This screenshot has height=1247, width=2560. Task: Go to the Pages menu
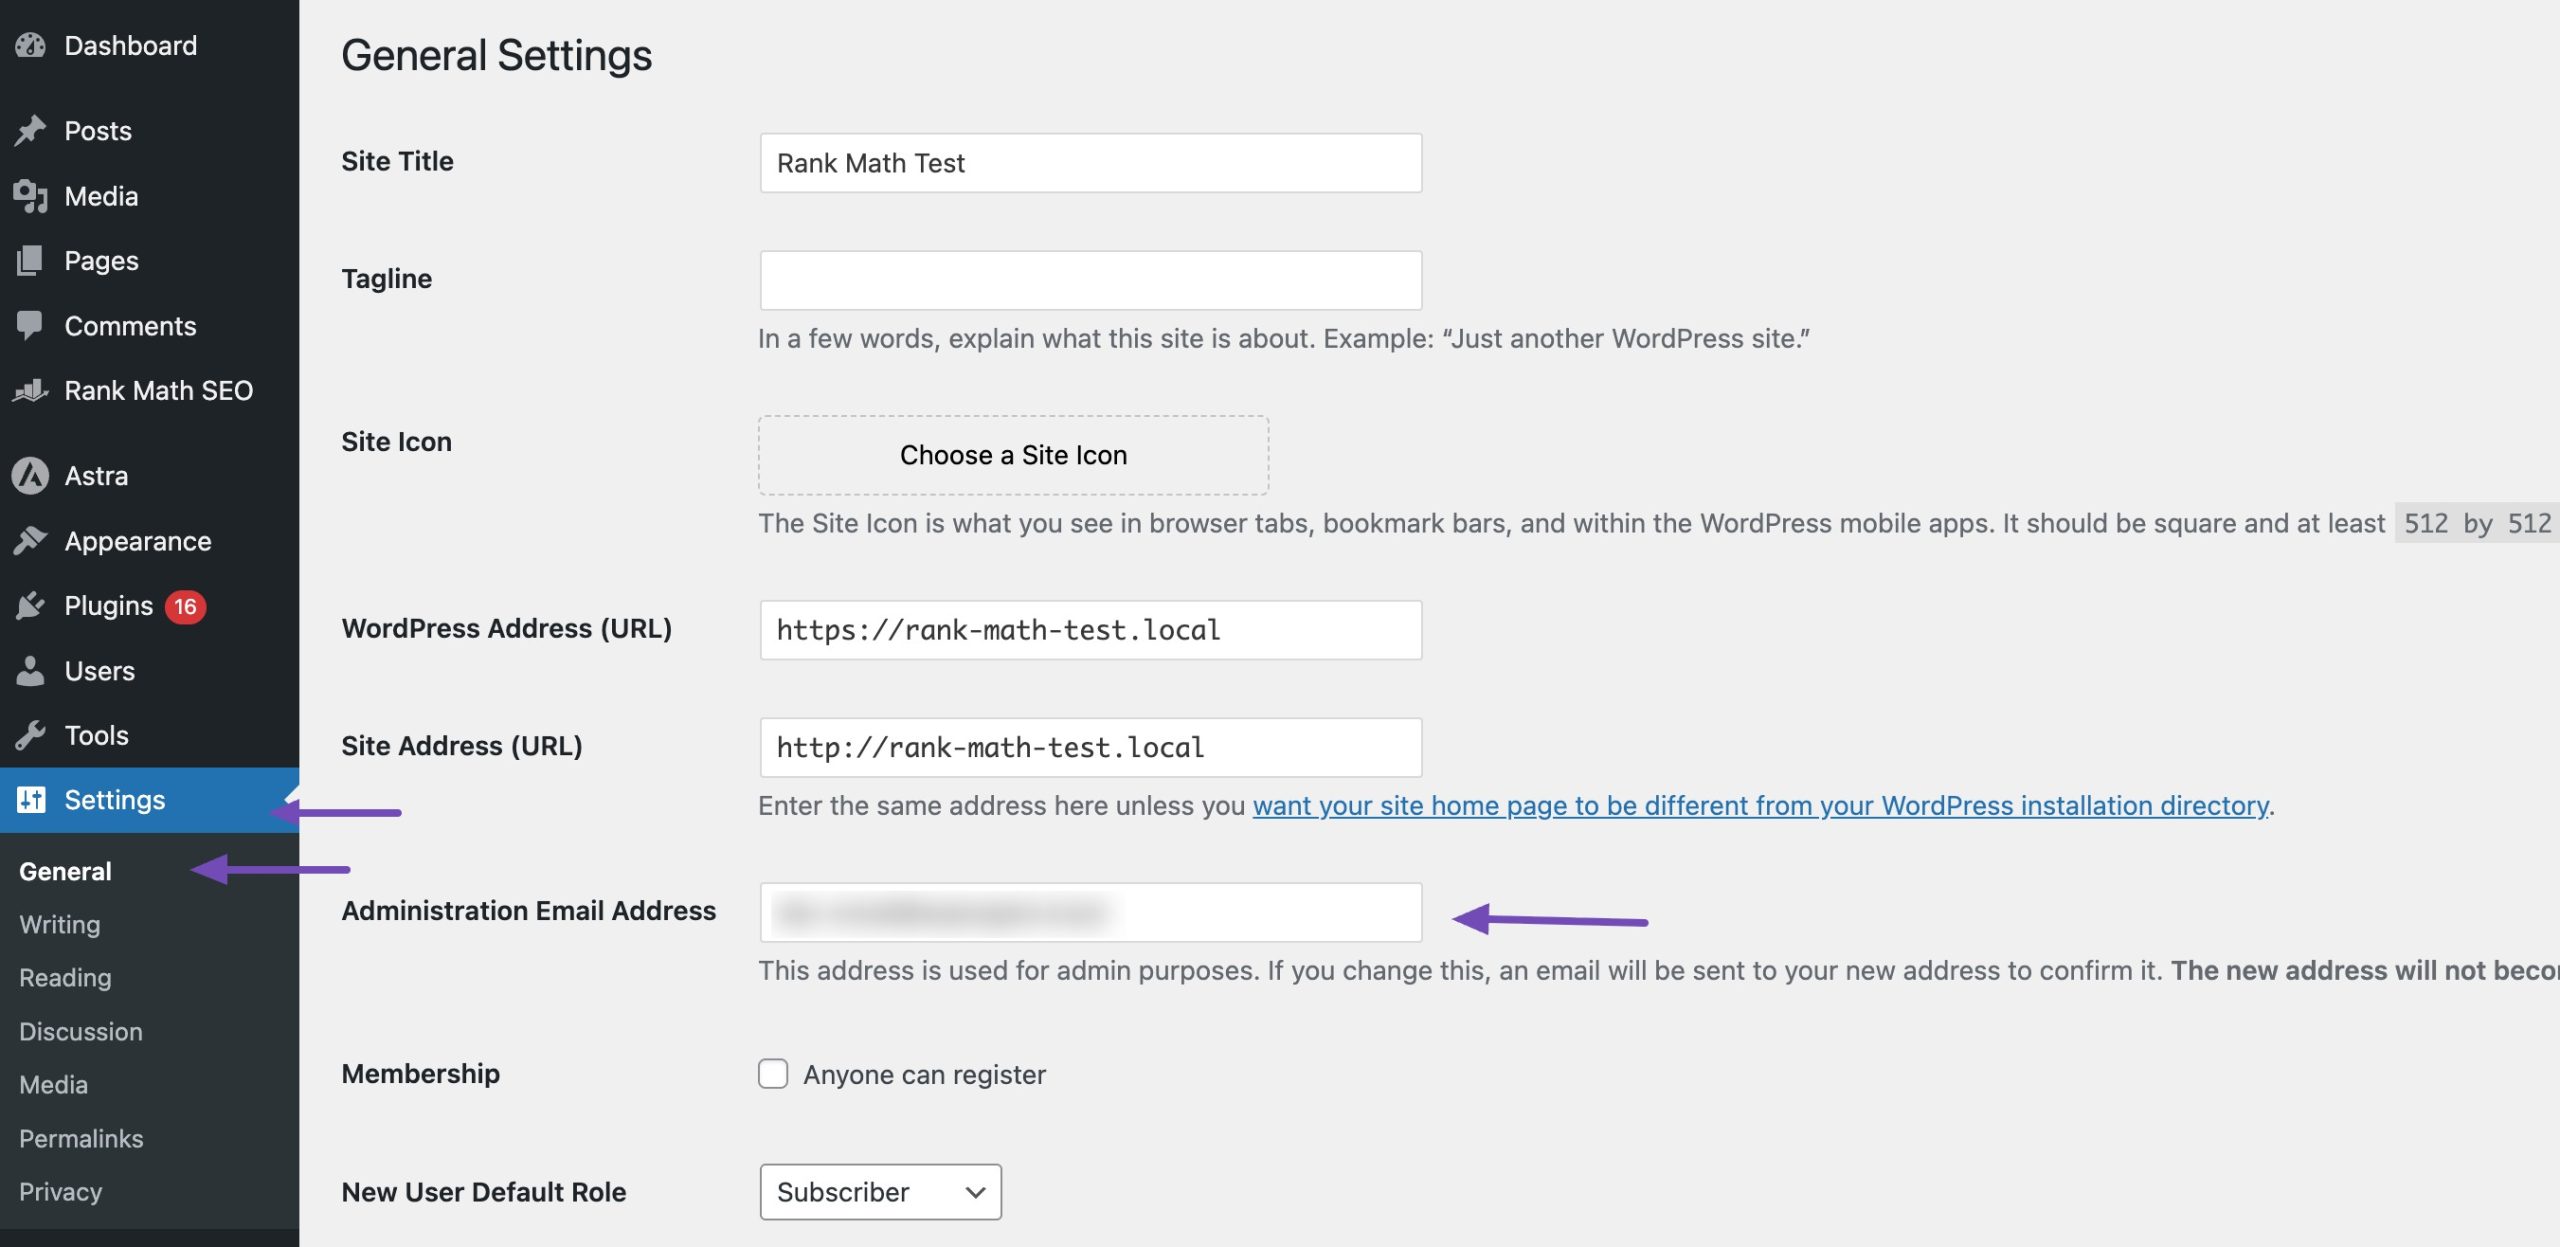(101, 261)
